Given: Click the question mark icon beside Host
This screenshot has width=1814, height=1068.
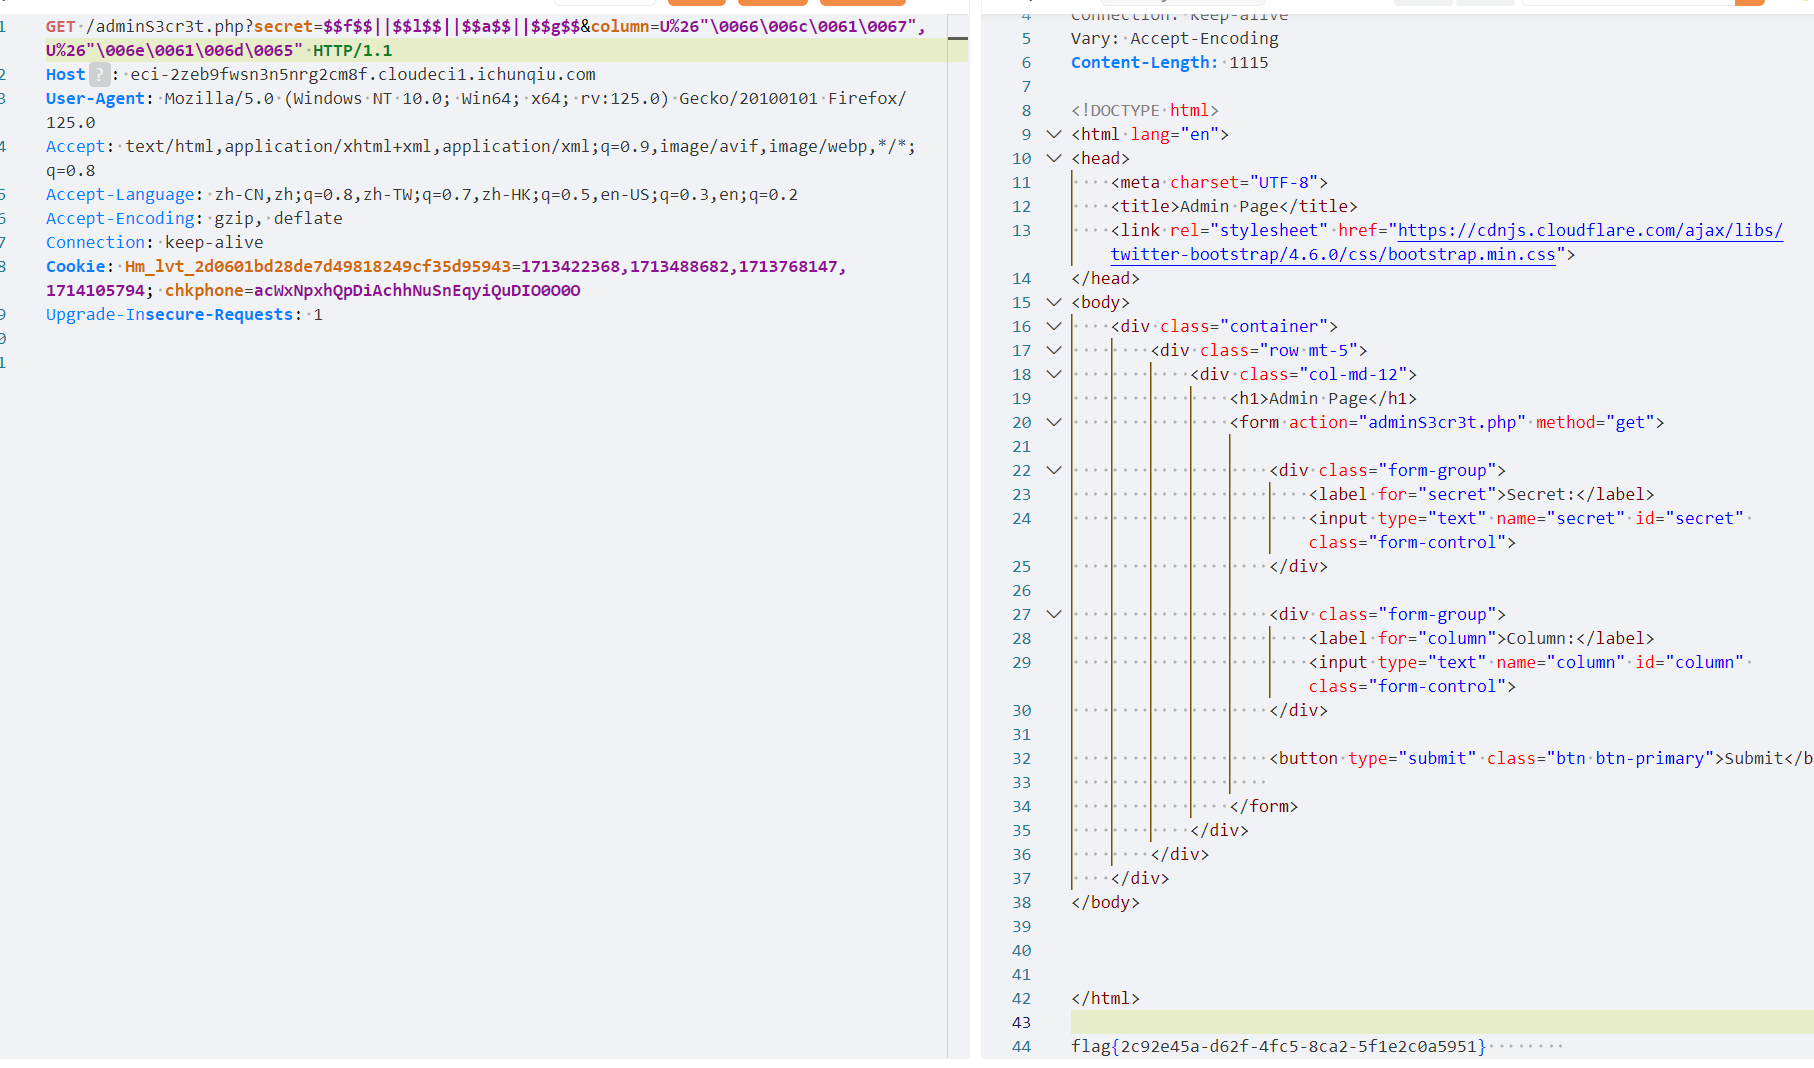Looking at the screenshot, I should click(x=99, y=74).
